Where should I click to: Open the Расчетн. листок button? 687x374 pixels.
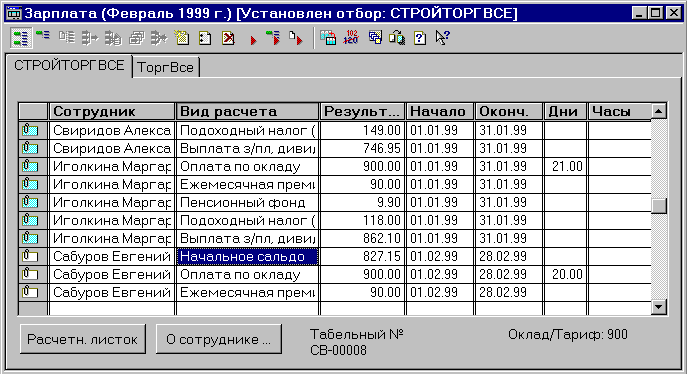tap(82, 339)
